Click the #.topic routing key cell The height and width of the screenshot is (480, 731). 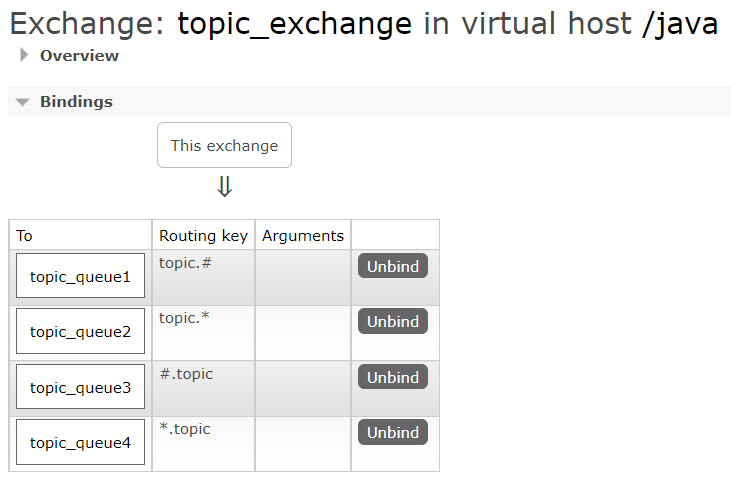tap(203, 388)
